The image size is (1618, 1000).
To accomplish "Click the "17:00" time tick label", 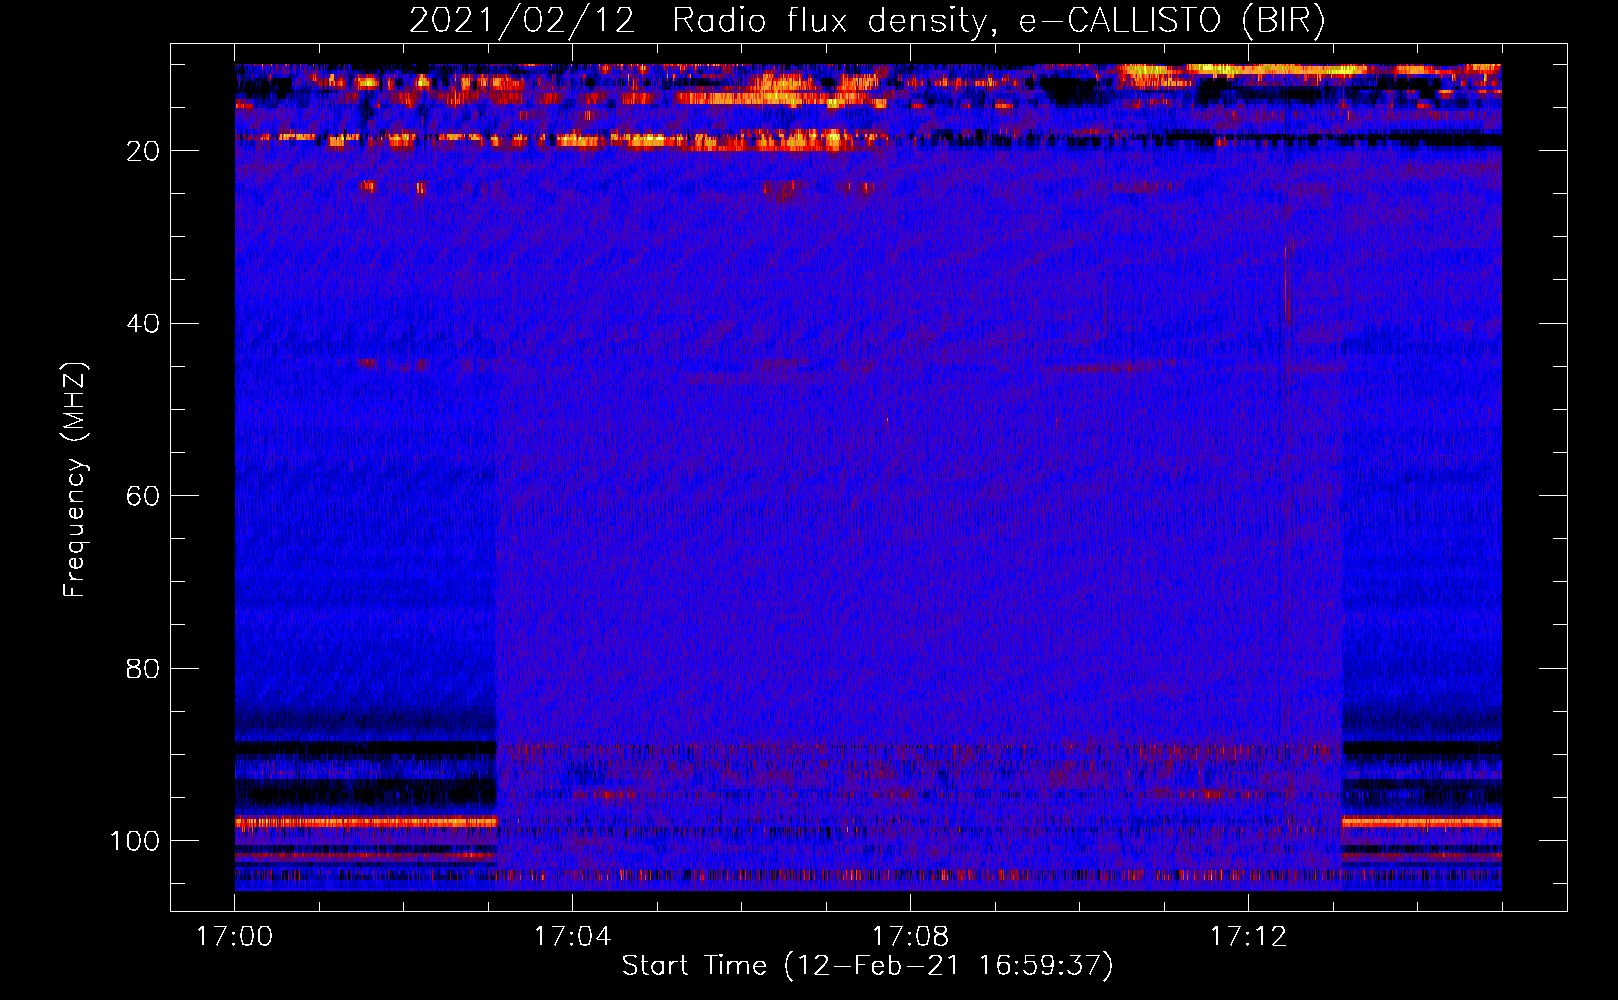I will click(x=234, y=937).
